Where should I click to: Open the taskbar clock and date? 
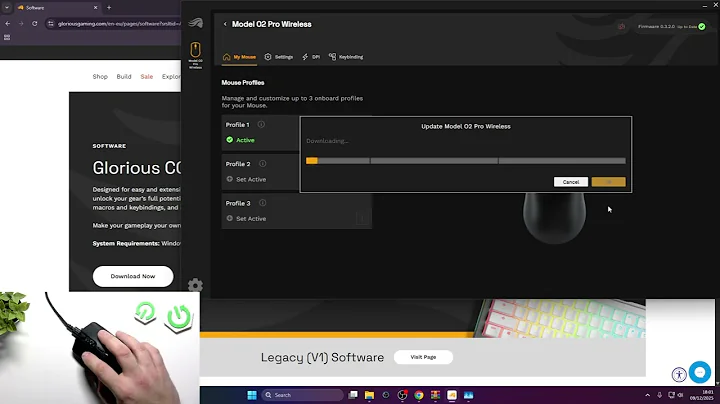tap(702, 395)
